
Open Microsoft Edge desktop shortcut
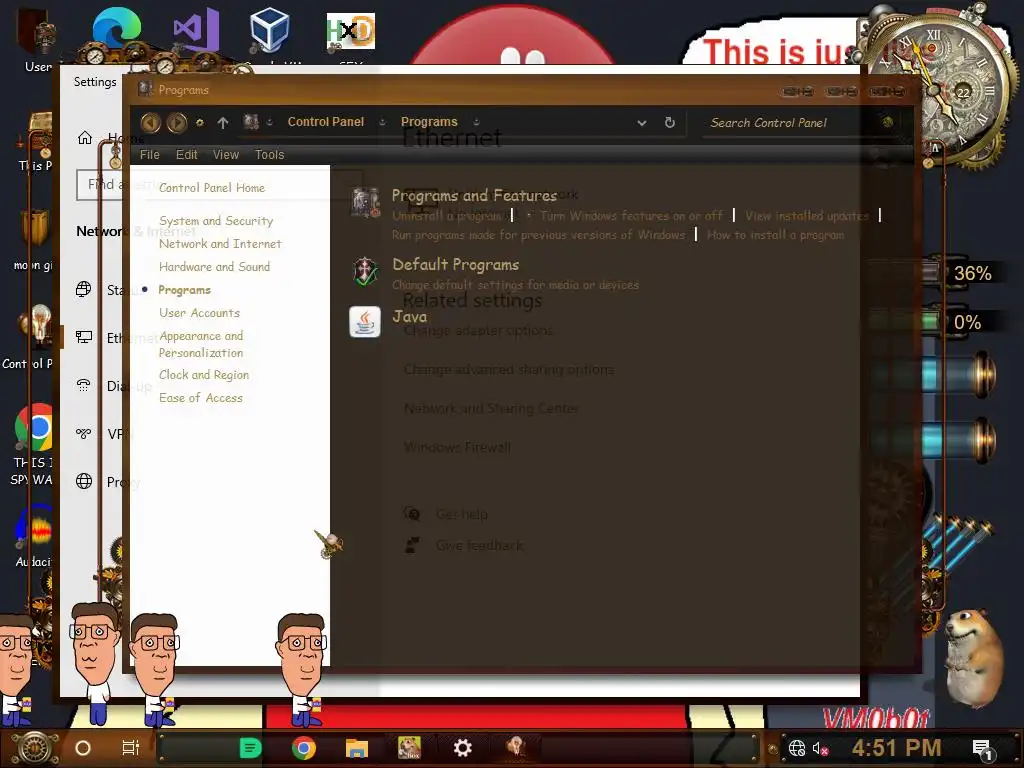(x=117, y=29)
